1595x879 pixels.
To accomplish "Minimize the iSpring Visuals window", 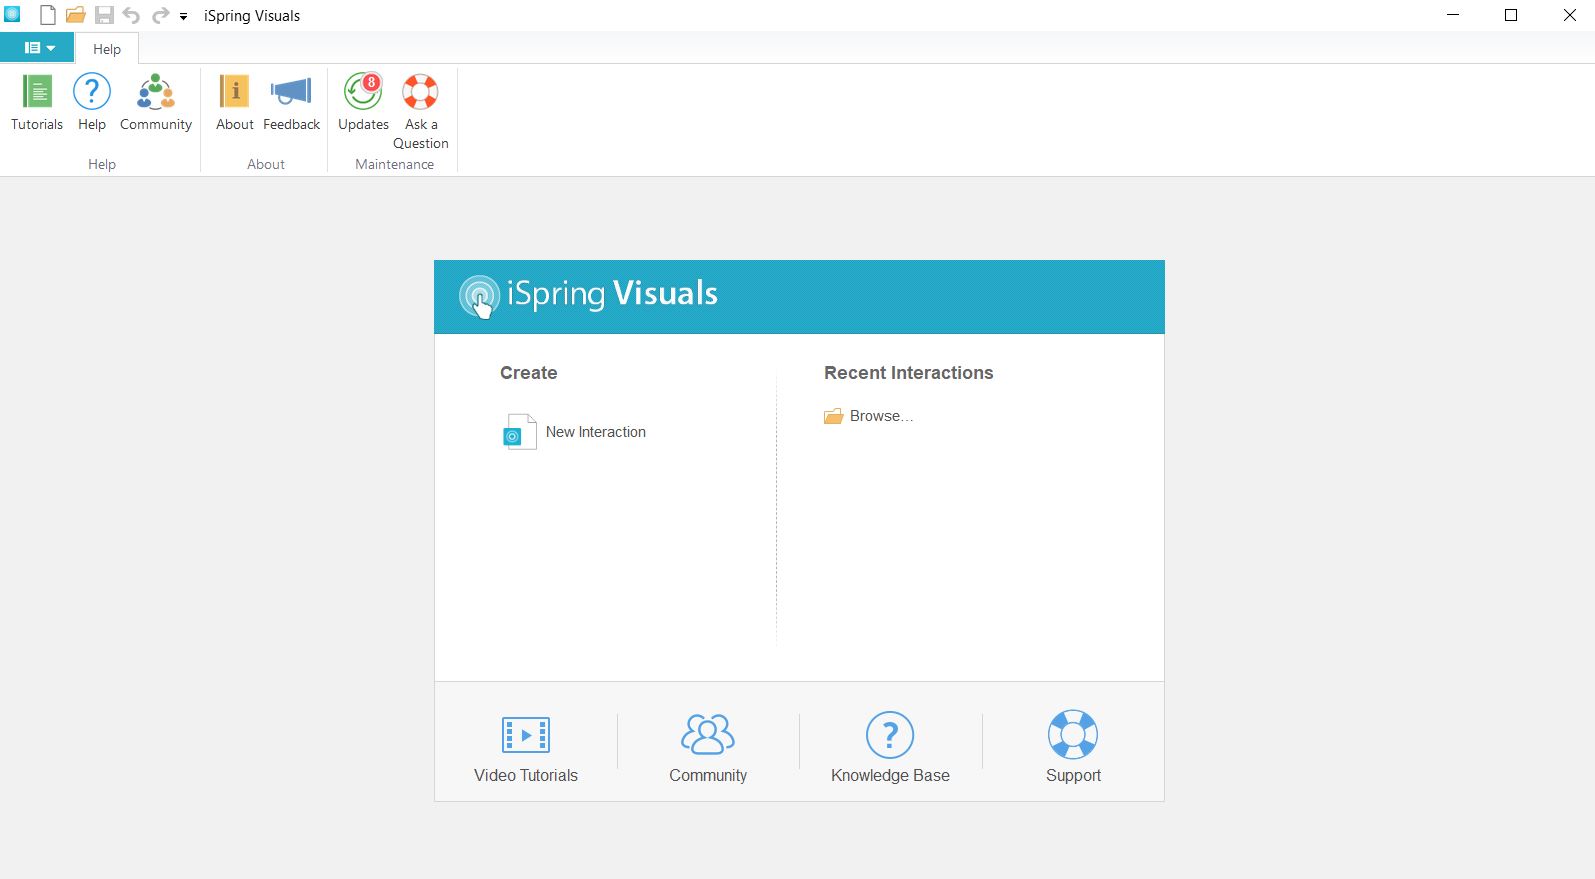I will [1453, 15].
